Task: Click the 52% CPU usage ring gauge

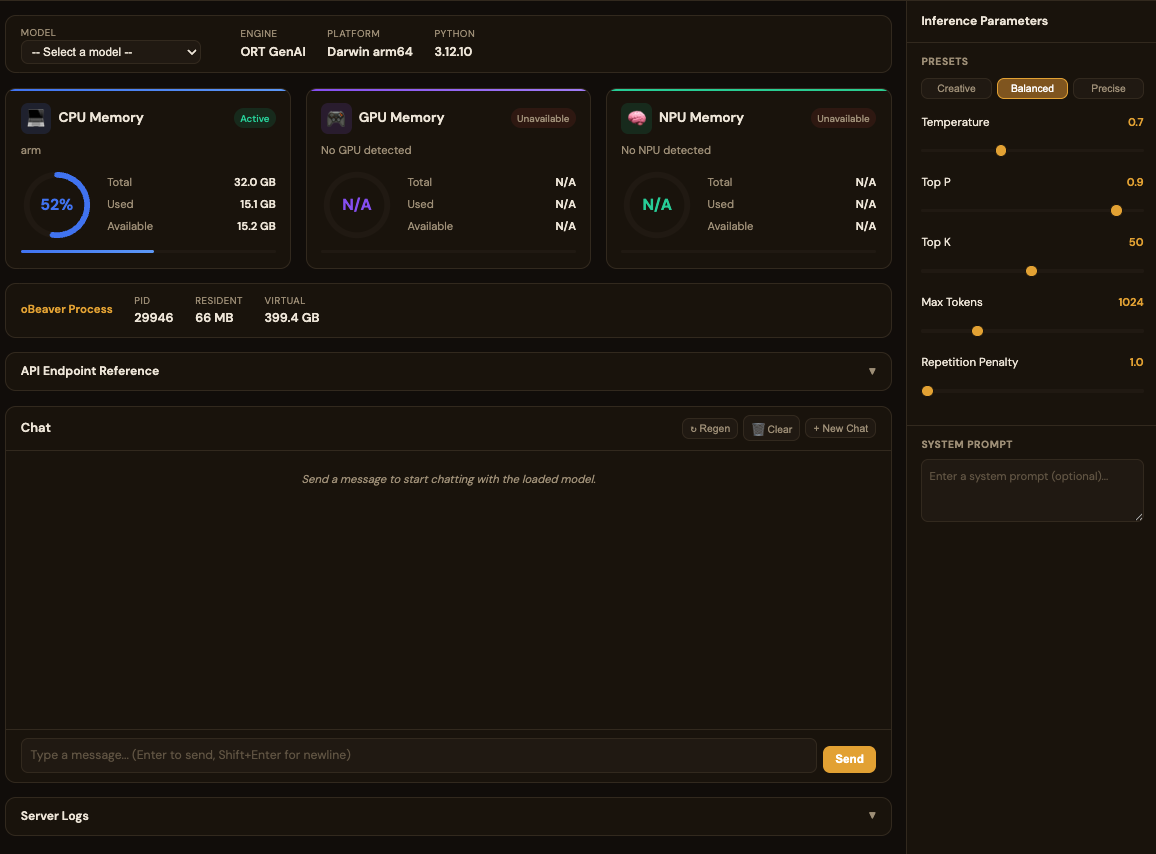Action: (57, 204)
